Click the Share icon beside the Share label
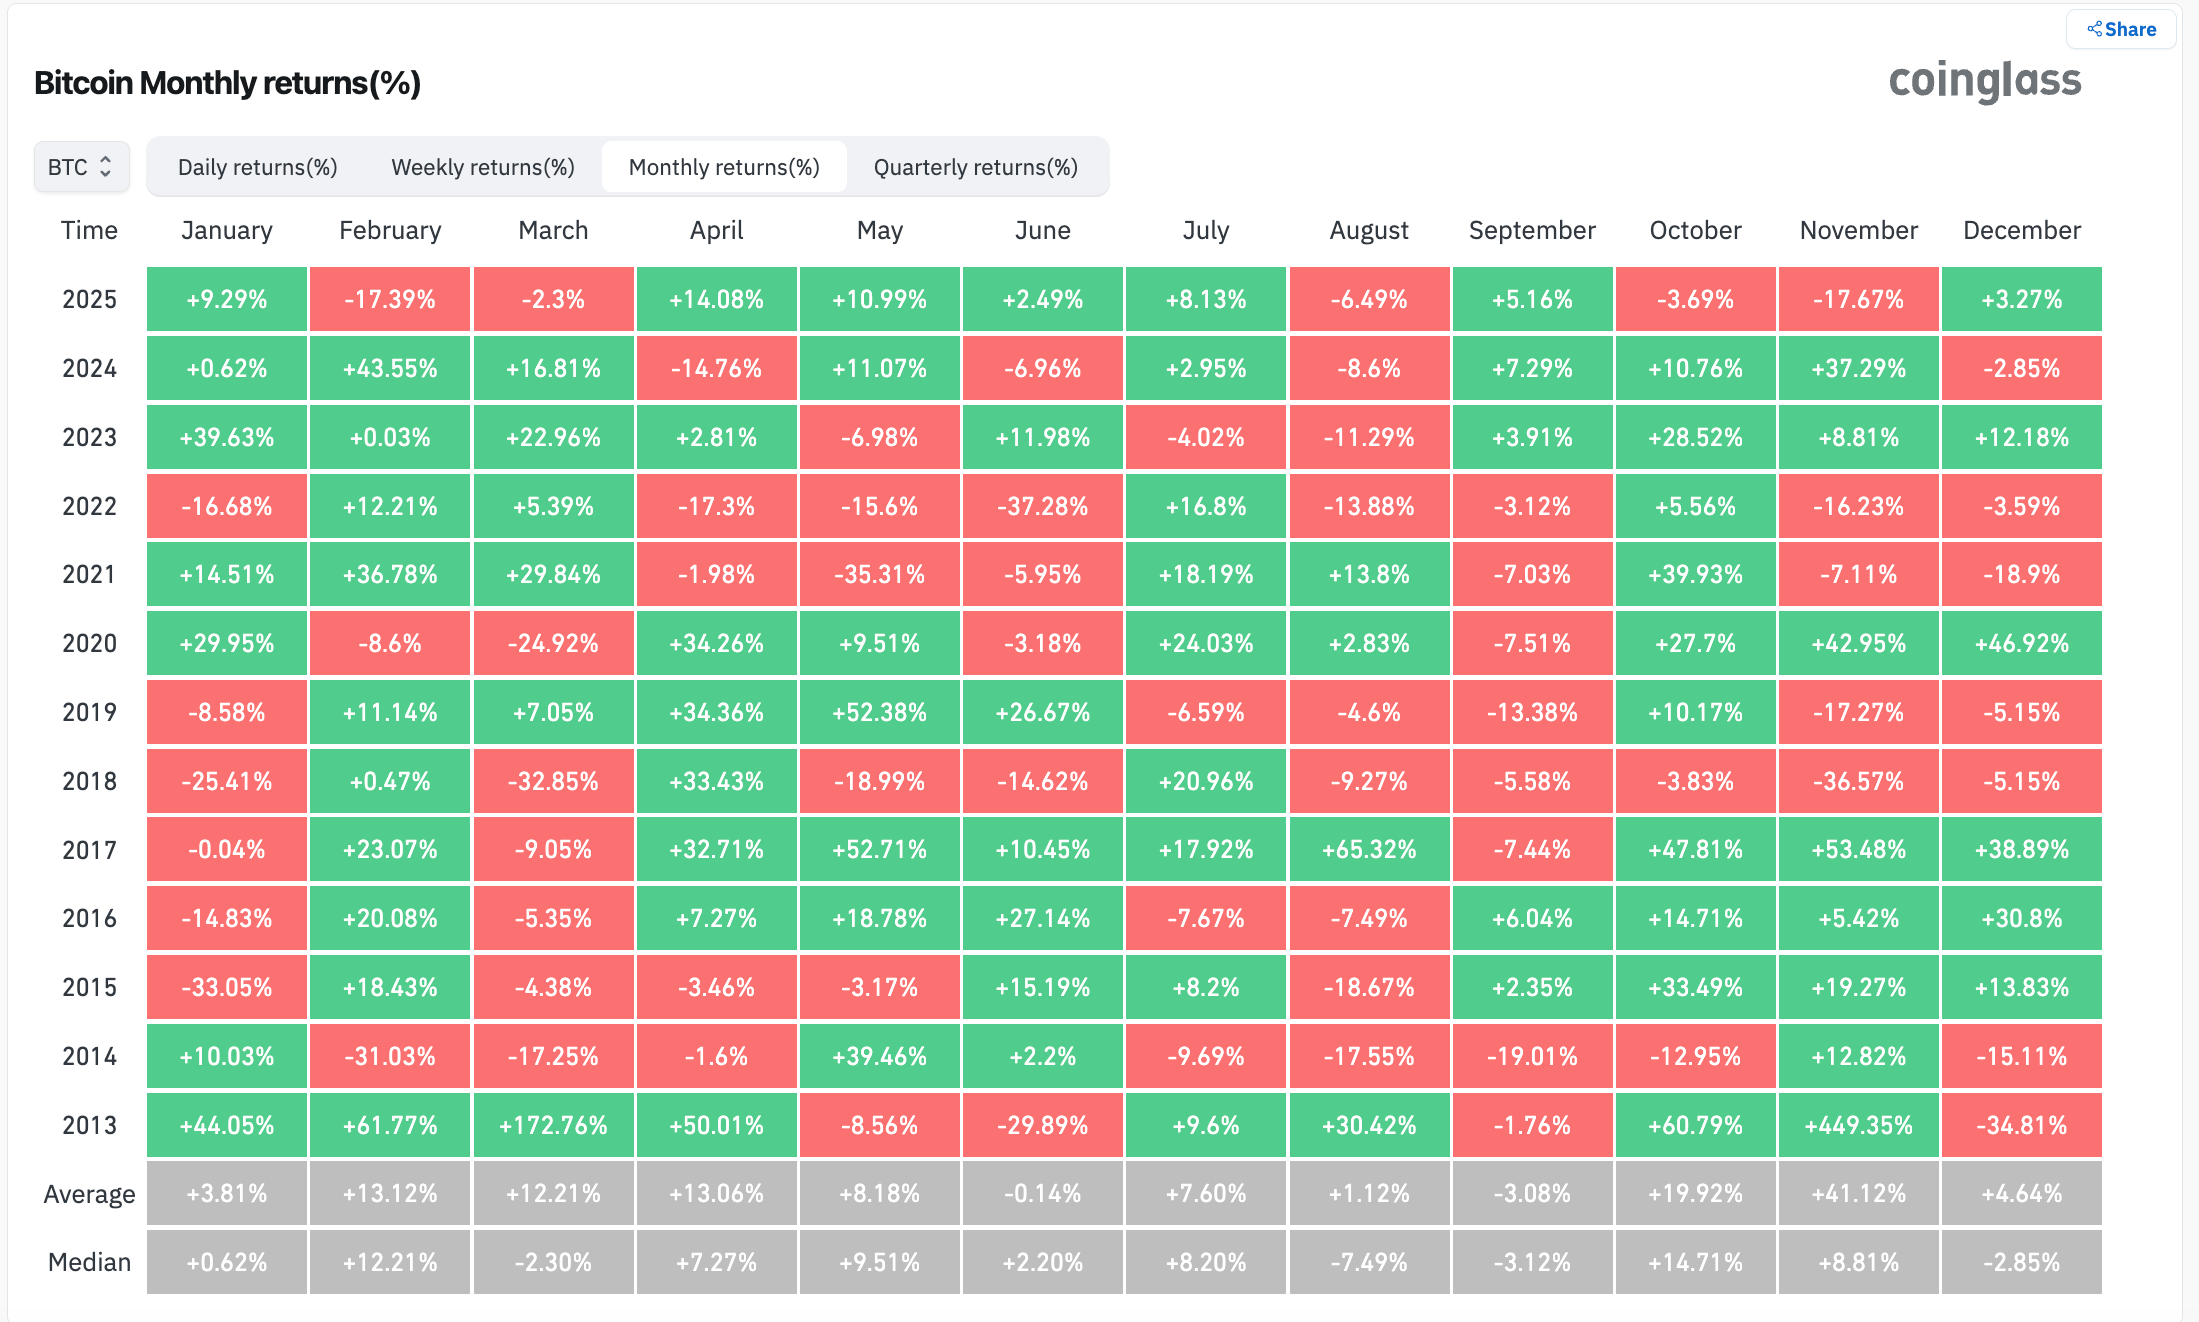 click(2094, 29)
